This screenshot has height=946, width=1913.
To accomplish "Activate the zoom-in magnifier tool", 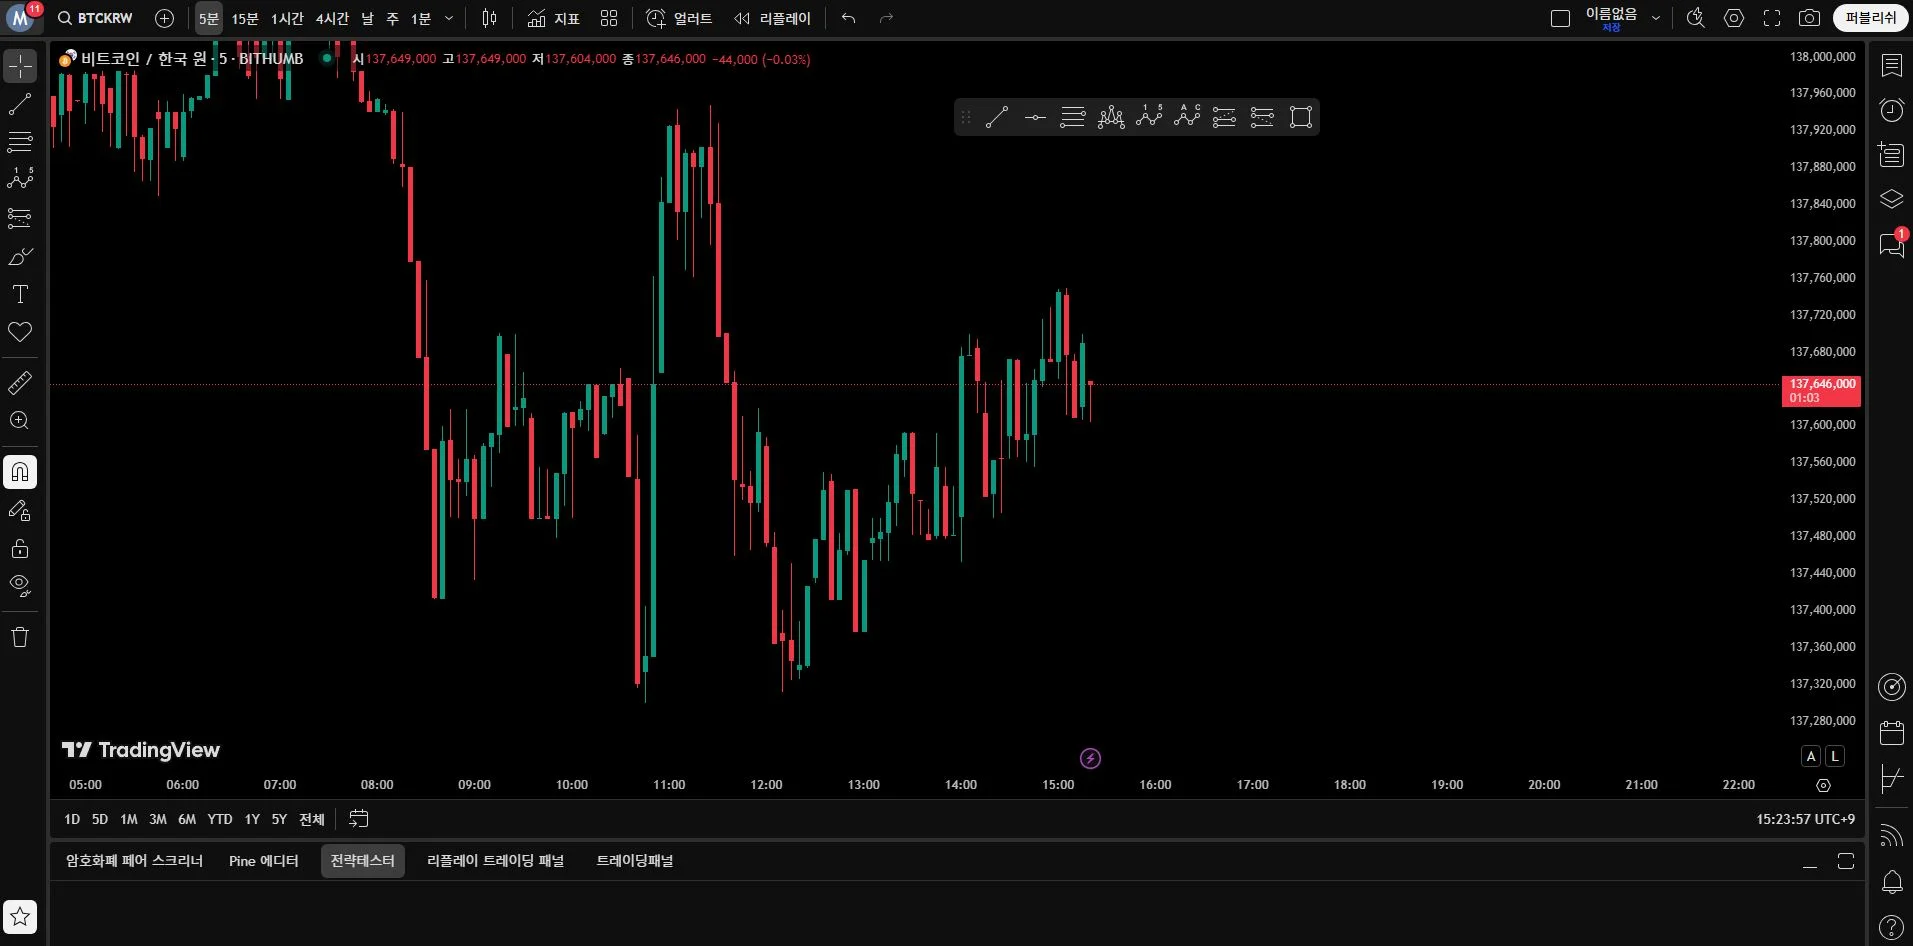I will coord(20,420).
